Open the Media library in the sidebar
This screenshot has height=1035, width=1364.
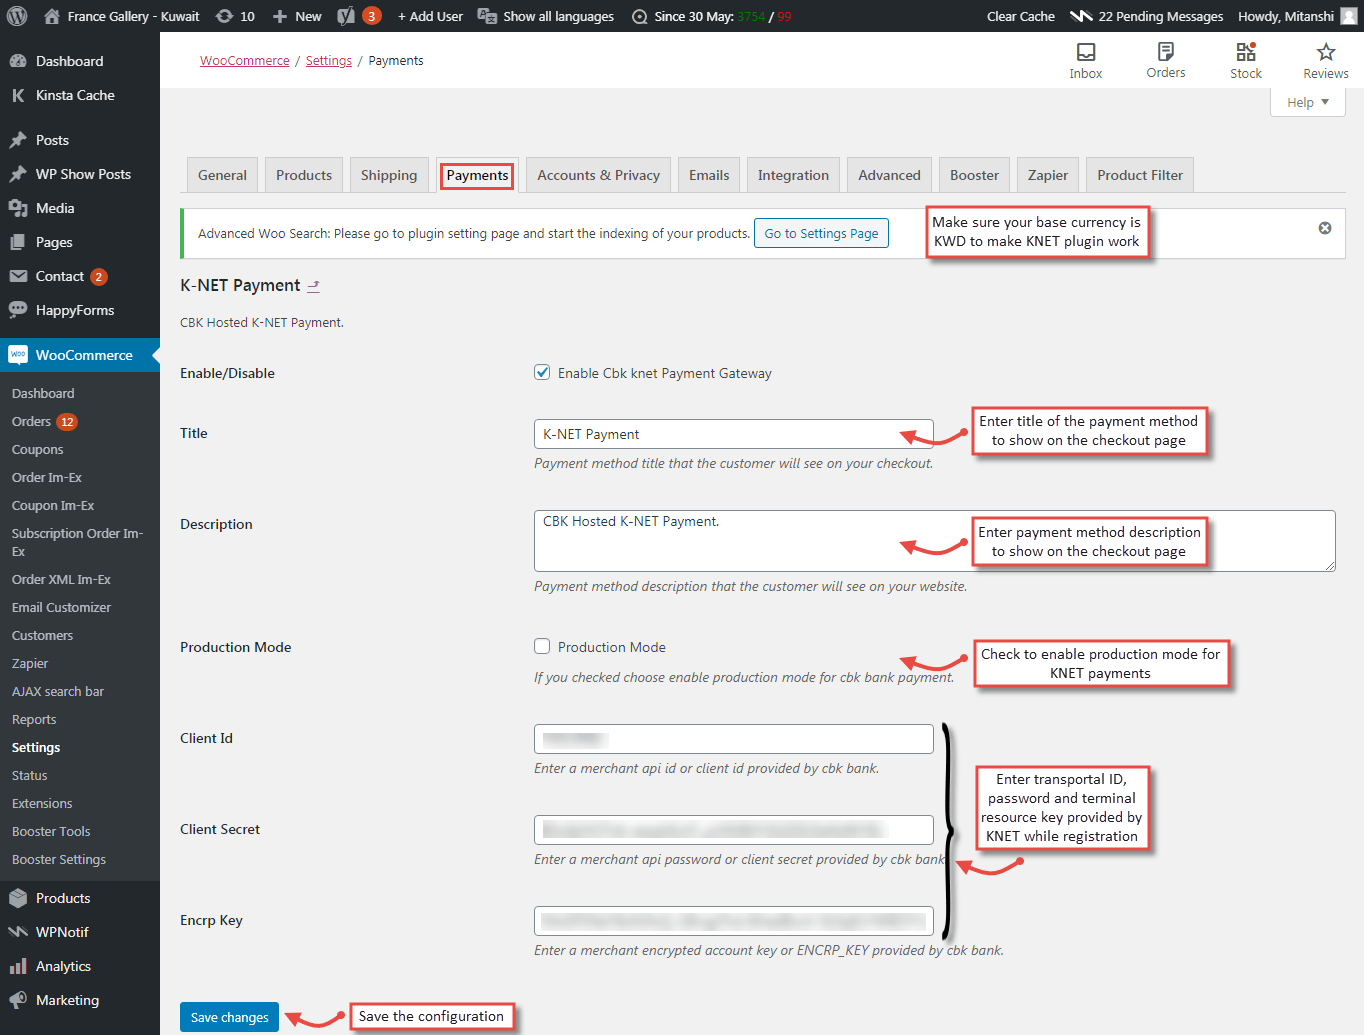coord(80,208)
